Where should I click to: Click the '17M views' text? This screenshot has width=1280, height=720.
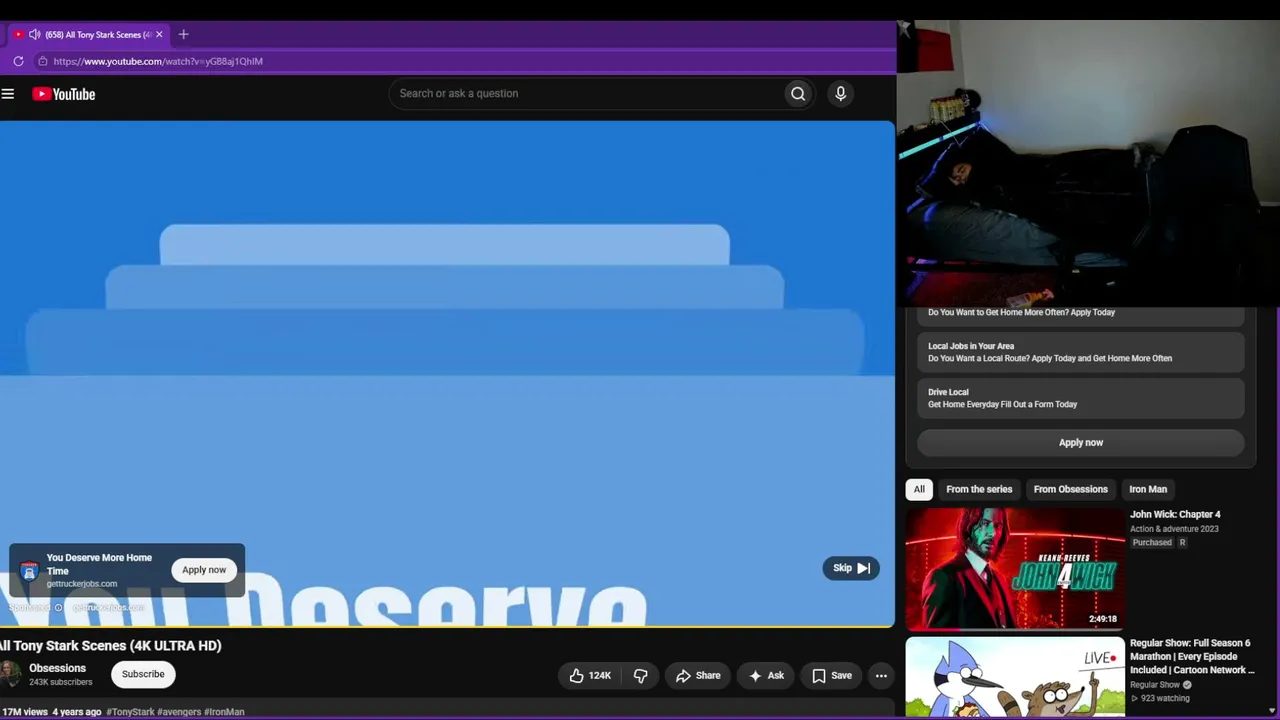pyautogui.click(x=24, y=712)
